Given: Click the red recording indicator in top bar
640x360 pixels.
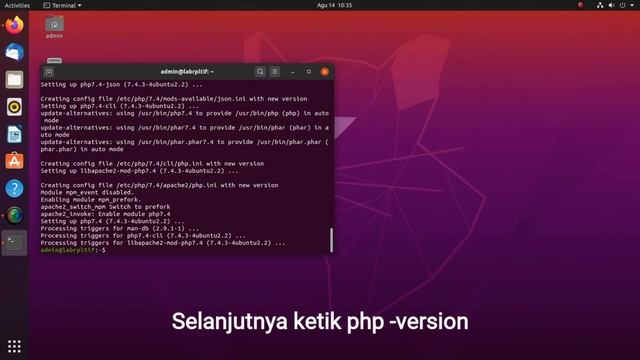Looking at the screenshot, I should click(580, 5).
